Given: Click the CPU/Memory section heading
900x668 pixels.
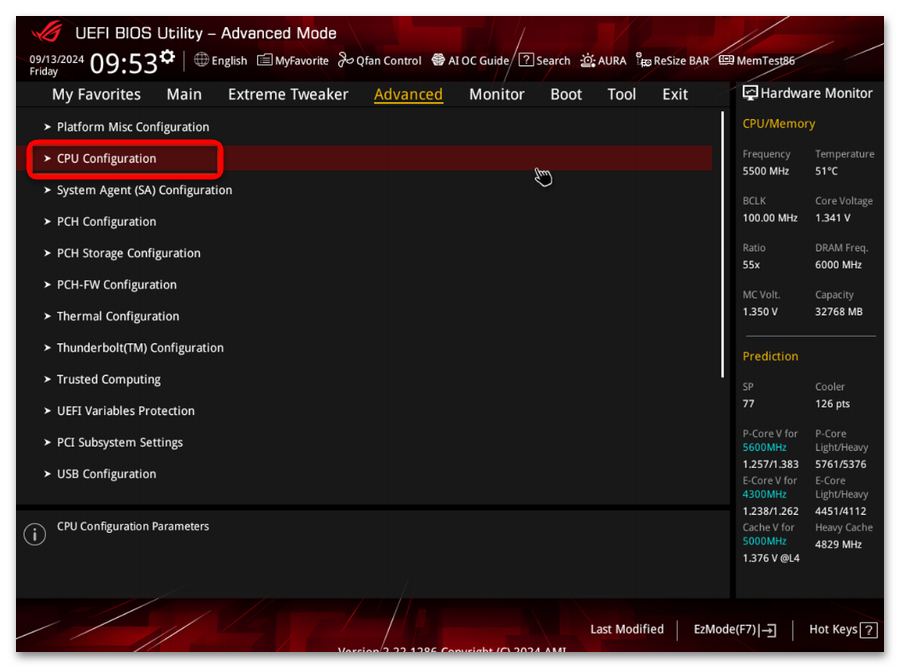Looking at the screenshot, I should (778, 124).
